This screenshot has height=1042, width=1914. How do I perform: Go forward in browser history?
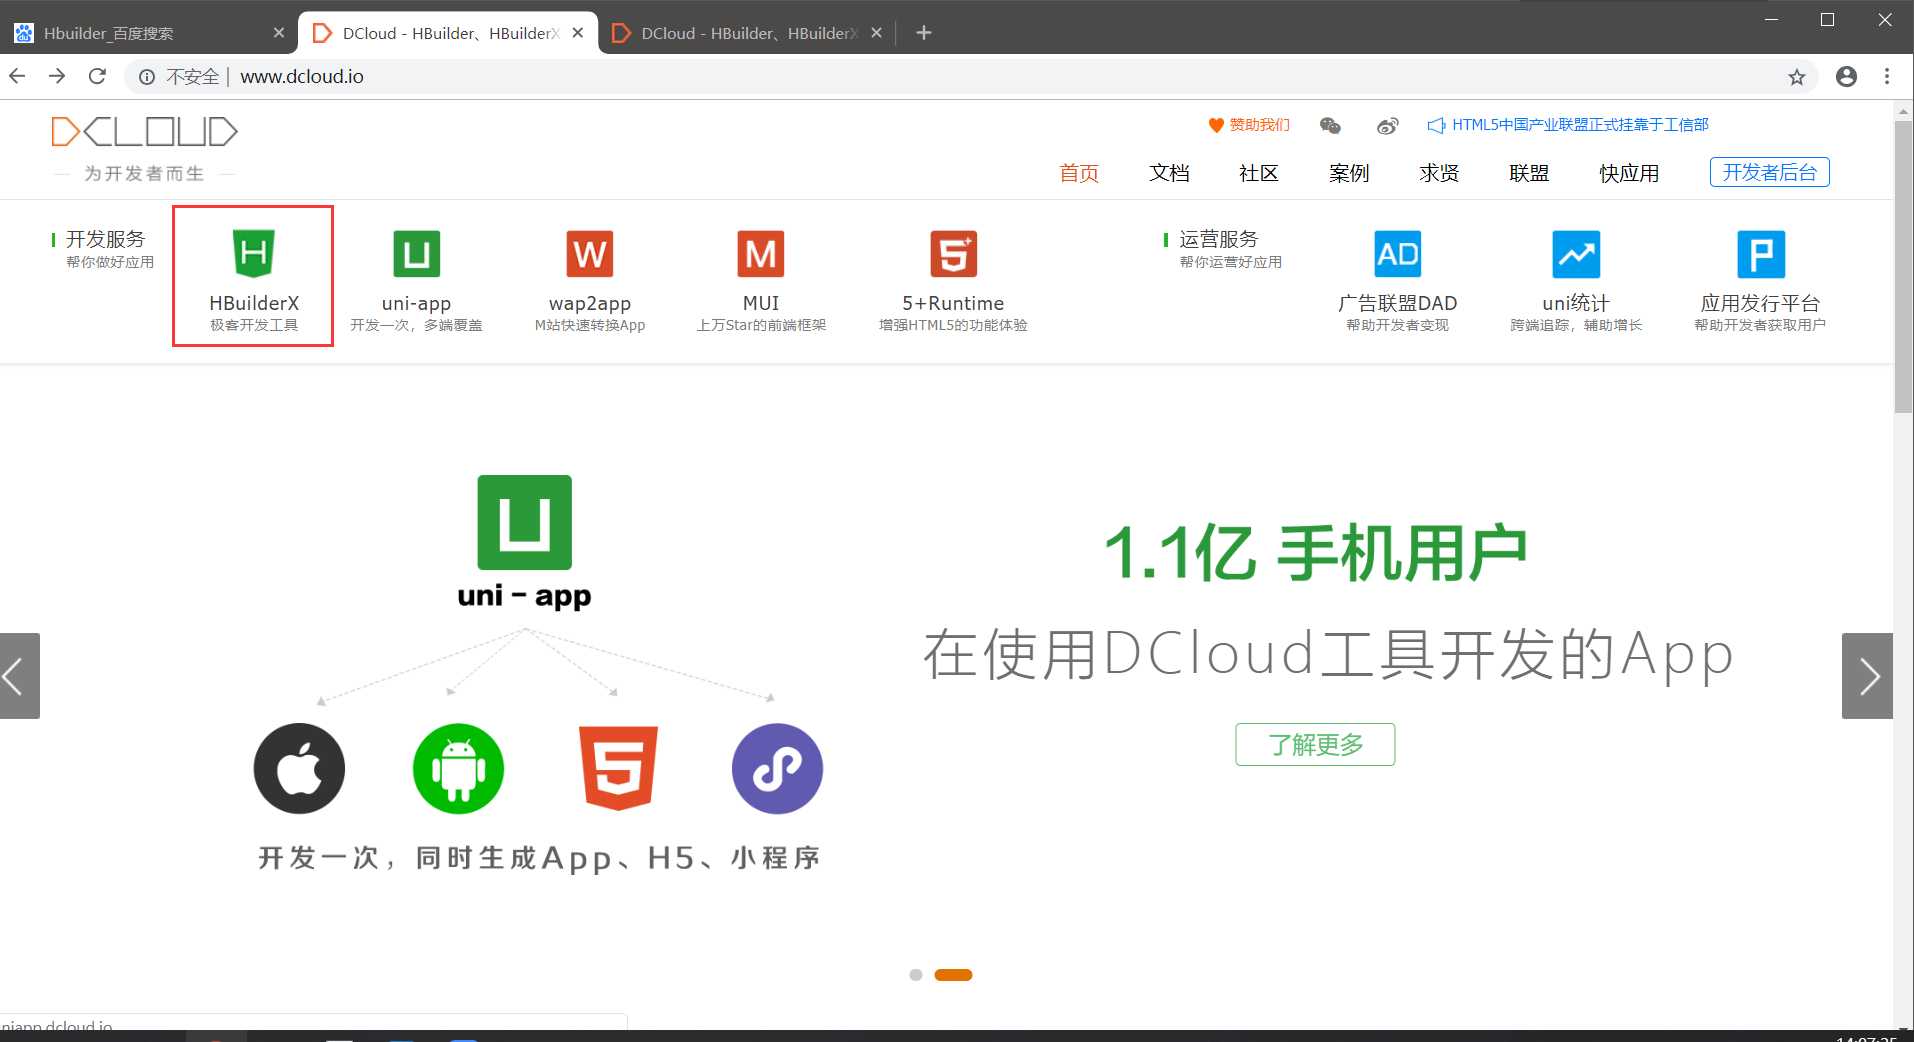57,76
